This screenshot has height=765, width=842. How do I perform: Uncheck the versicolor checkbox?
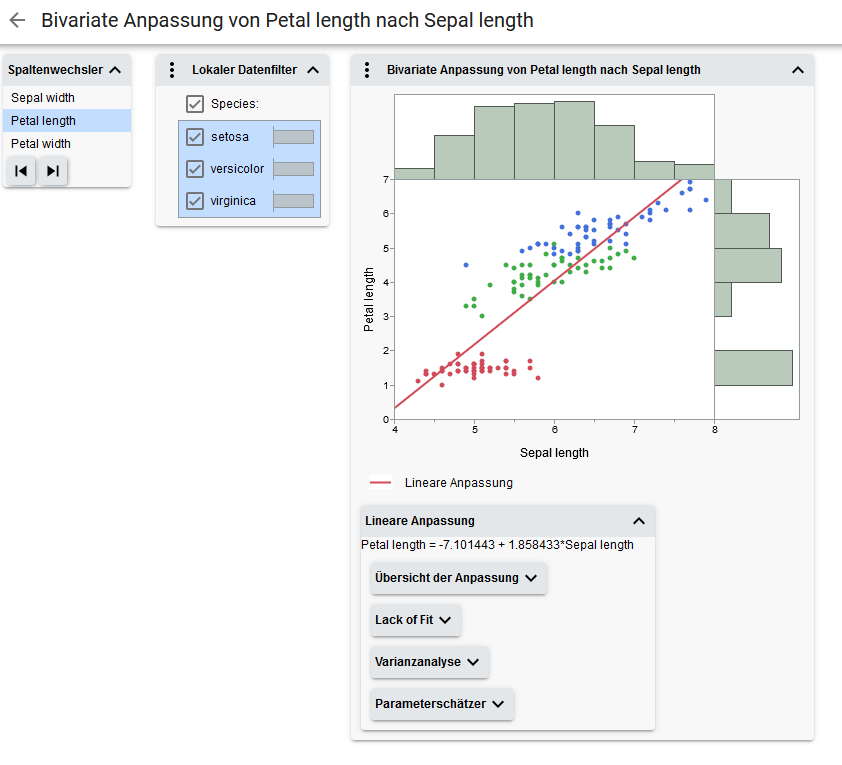[195, 169]
